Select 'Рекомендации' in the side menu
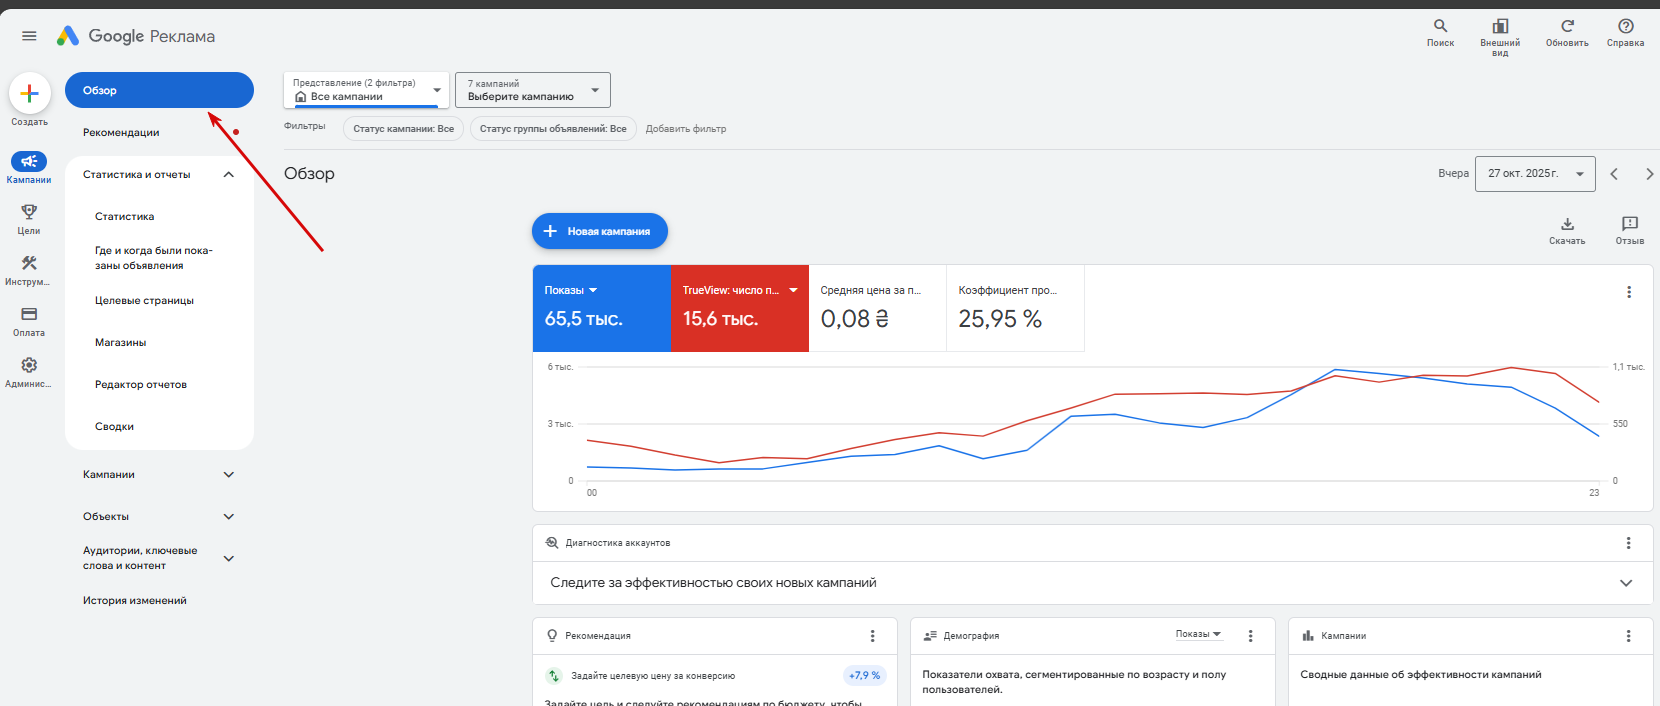Image resolution: width=1660 pixels, height=706 pixels. pos(121,133)
